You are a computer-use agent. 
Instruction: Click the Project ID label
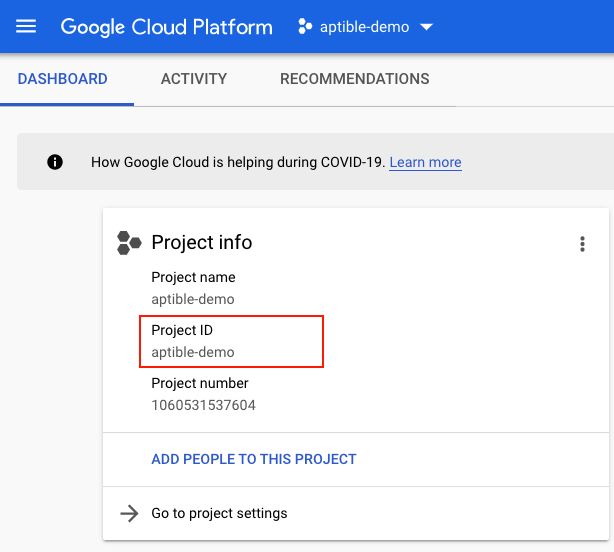point(182,330)
